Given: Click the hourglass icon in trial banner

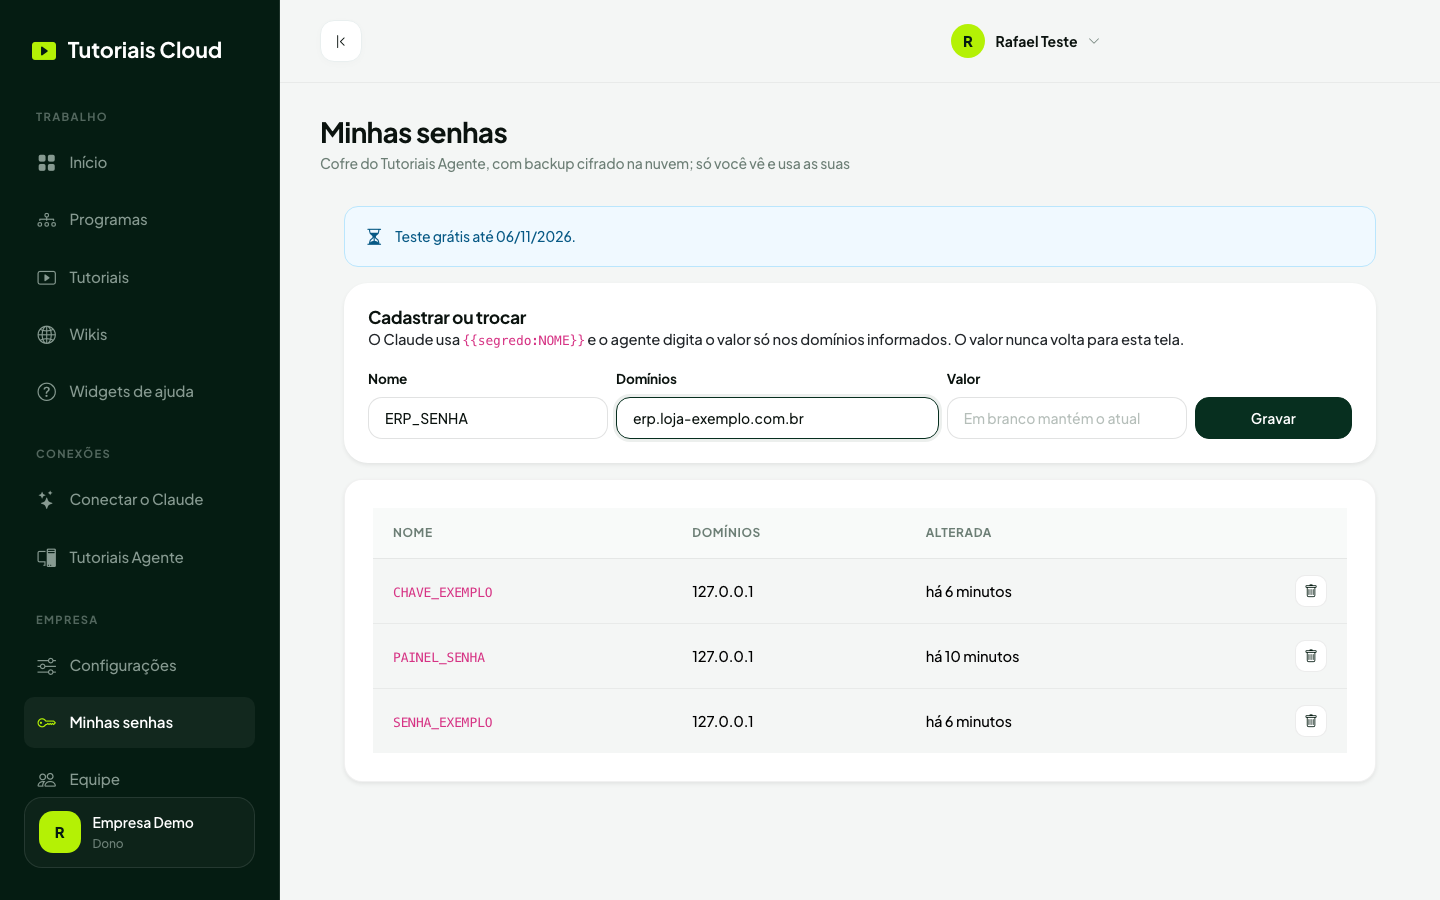Looking at the screenshot, I should [x=374, y=237].
